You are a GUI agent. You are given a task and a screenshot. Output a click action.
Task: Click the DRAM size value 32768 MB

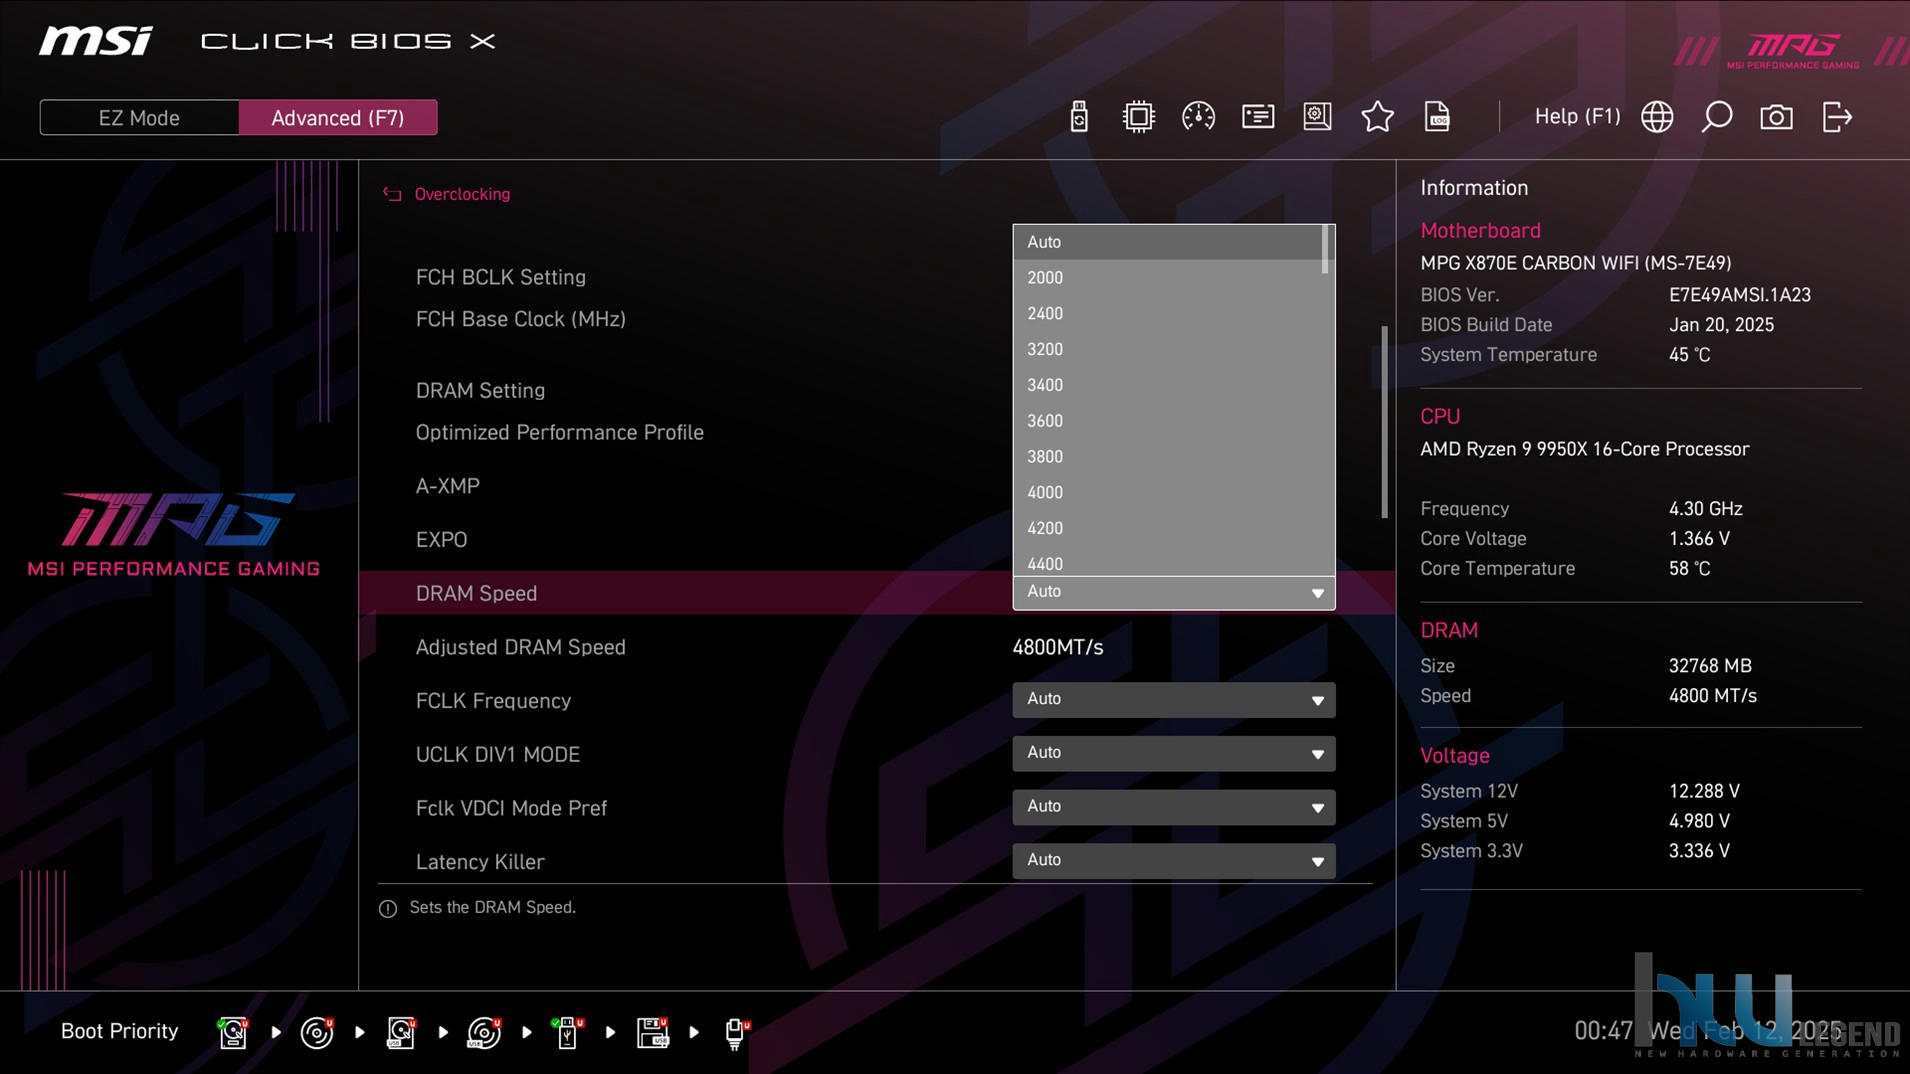coord(1710,666)
